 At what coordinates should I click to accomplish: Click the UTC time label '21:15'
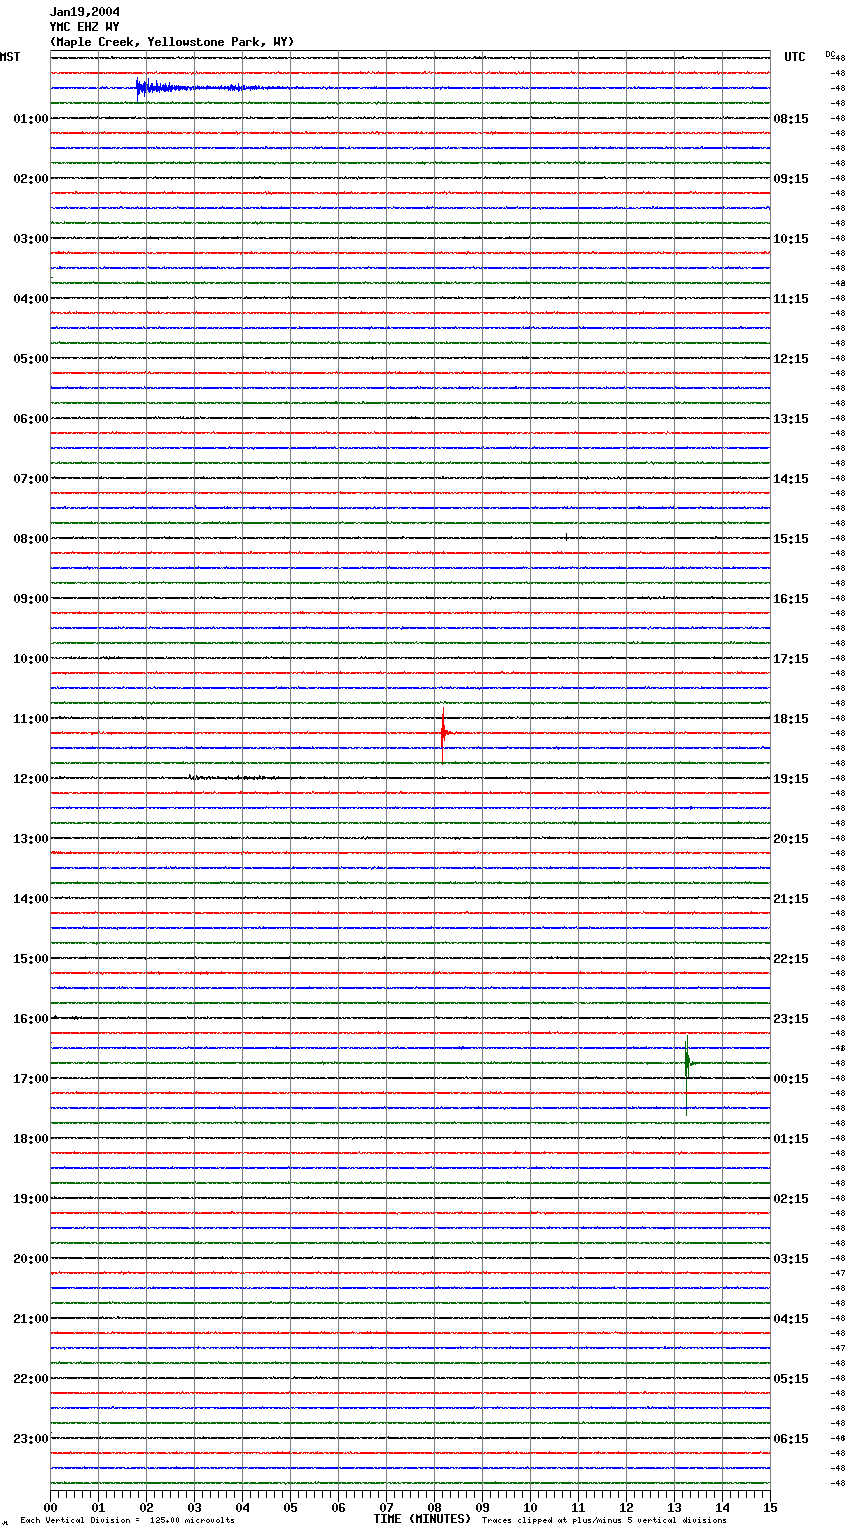click(x=791, y=899)
